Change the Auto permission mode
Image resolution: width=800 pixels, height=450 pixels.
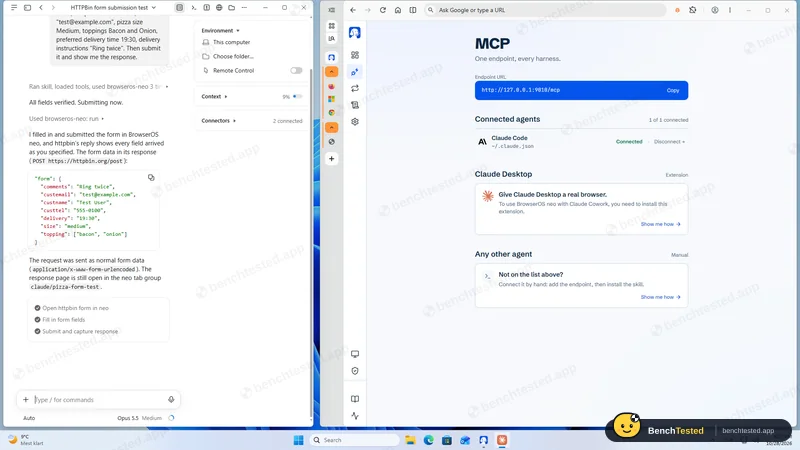coord(29,418)
